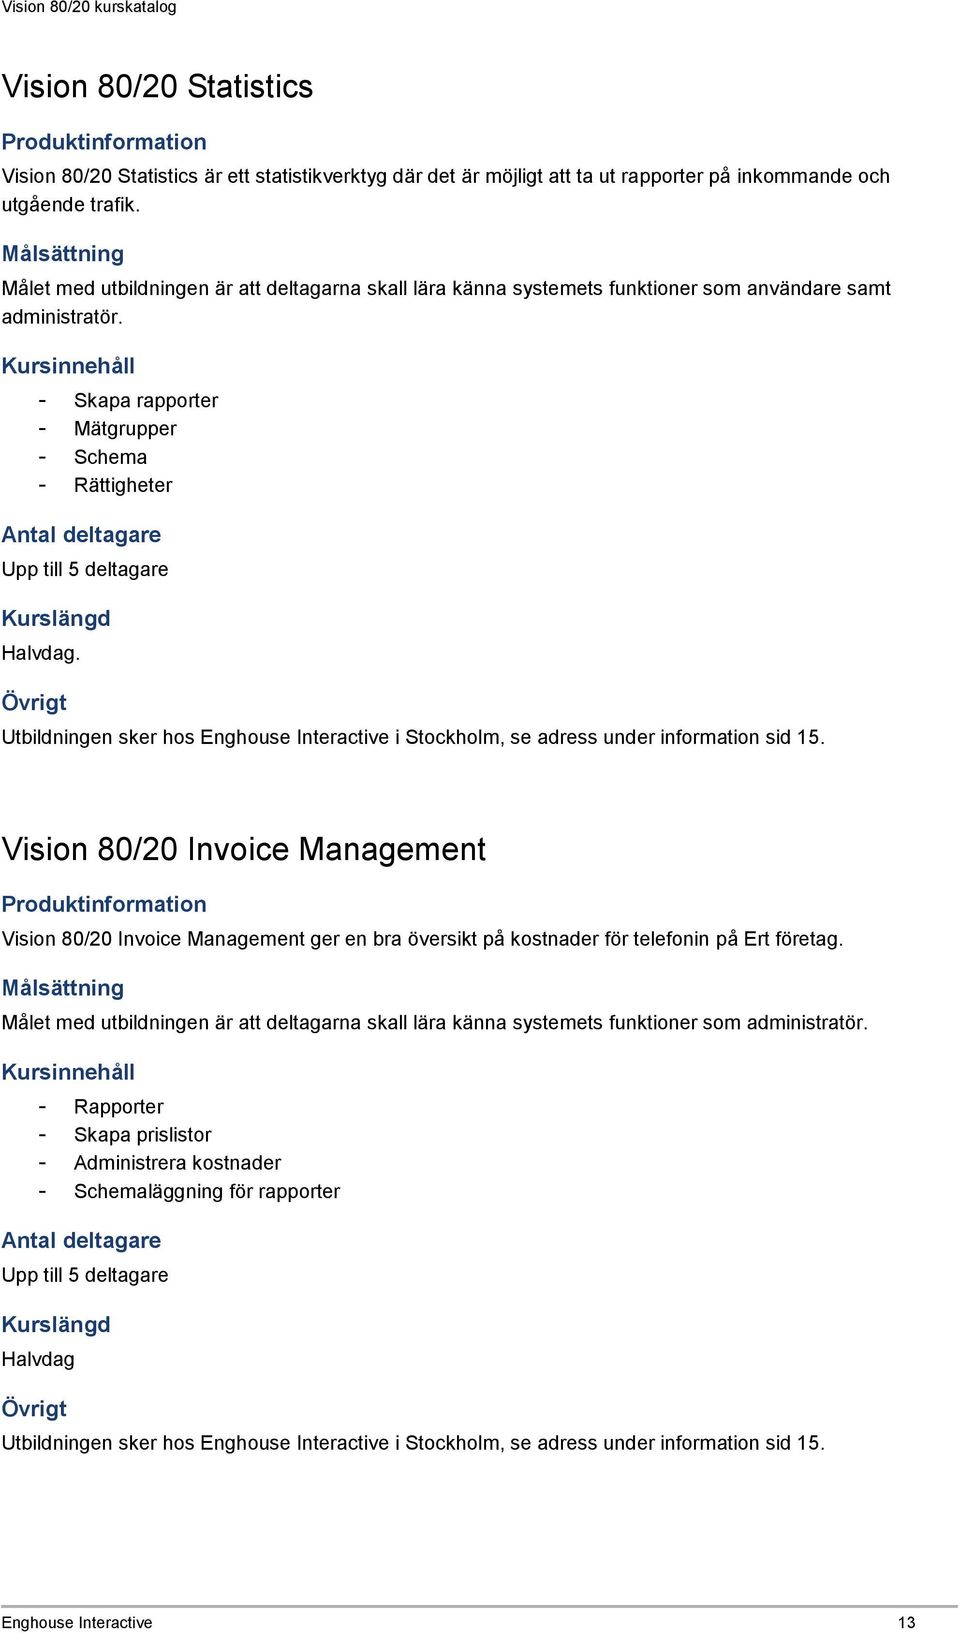The width and height of the screenshot is (960, 1633).
Task: Select the 'Mätgrupper' list item
Action: 125,429
